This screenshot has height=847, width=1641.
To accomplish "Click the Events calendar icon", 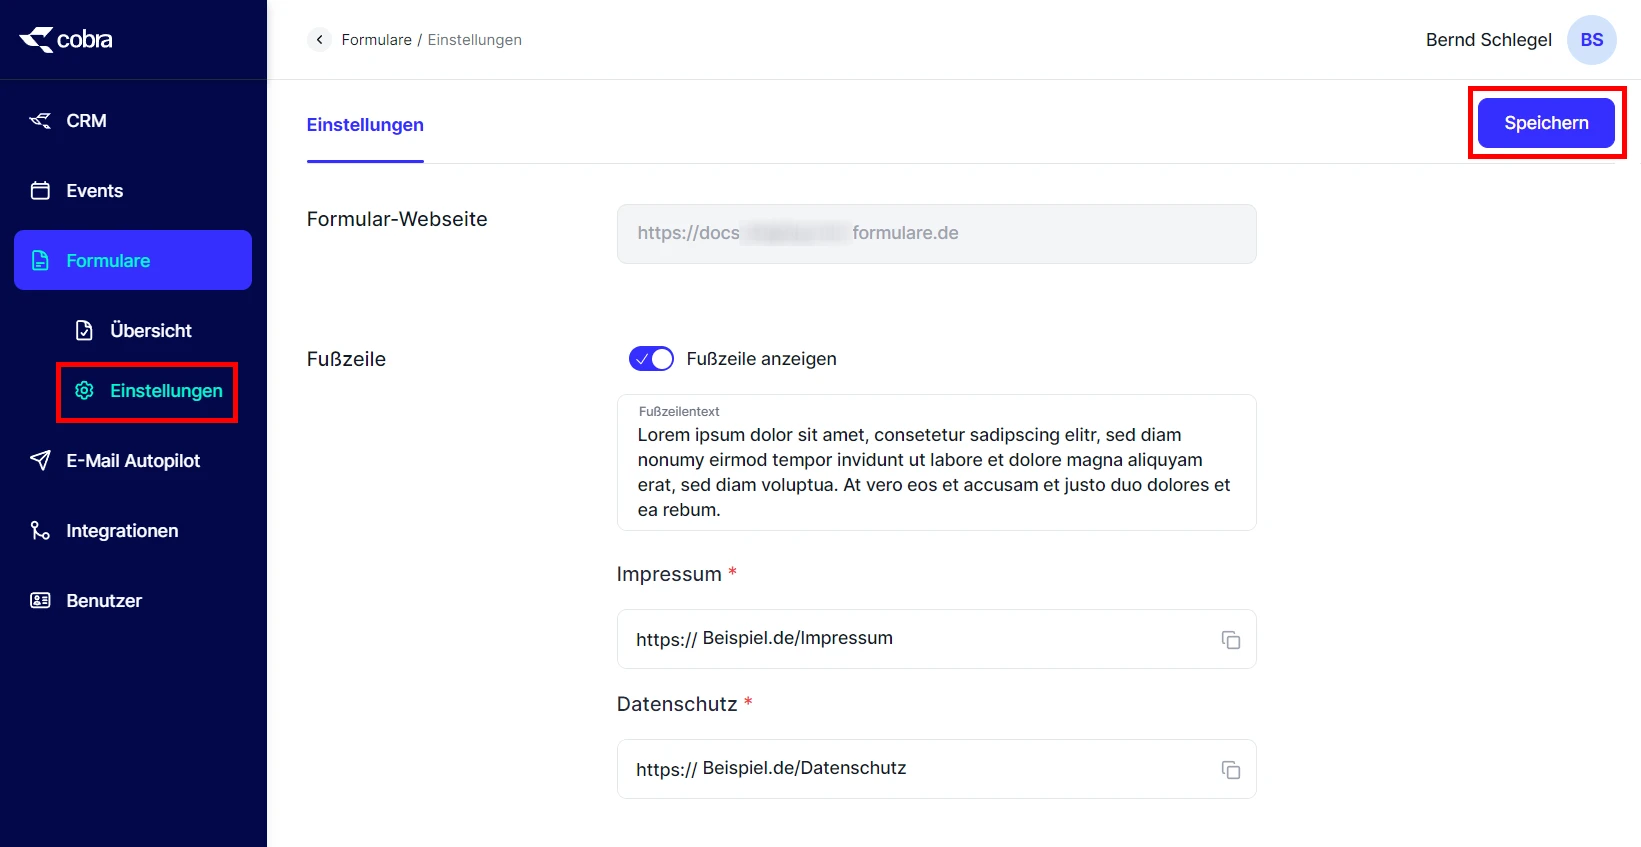I will (x=40, y=191).
